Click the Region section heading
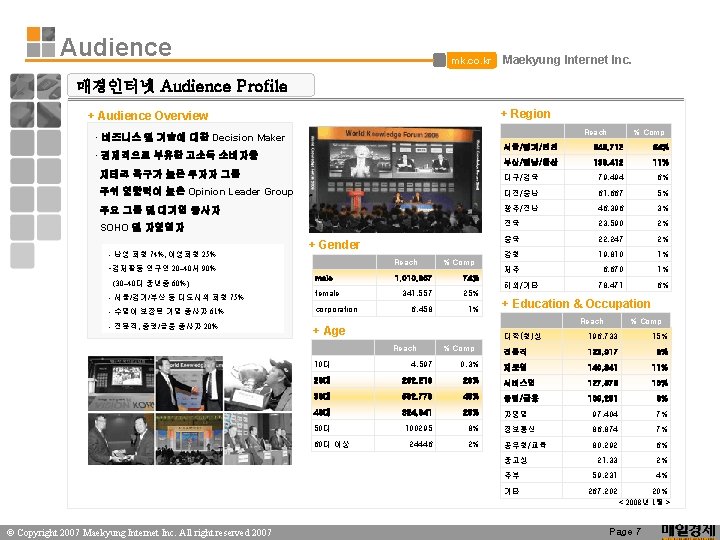This screenshot has width=720, height=540. pos(525,114)
